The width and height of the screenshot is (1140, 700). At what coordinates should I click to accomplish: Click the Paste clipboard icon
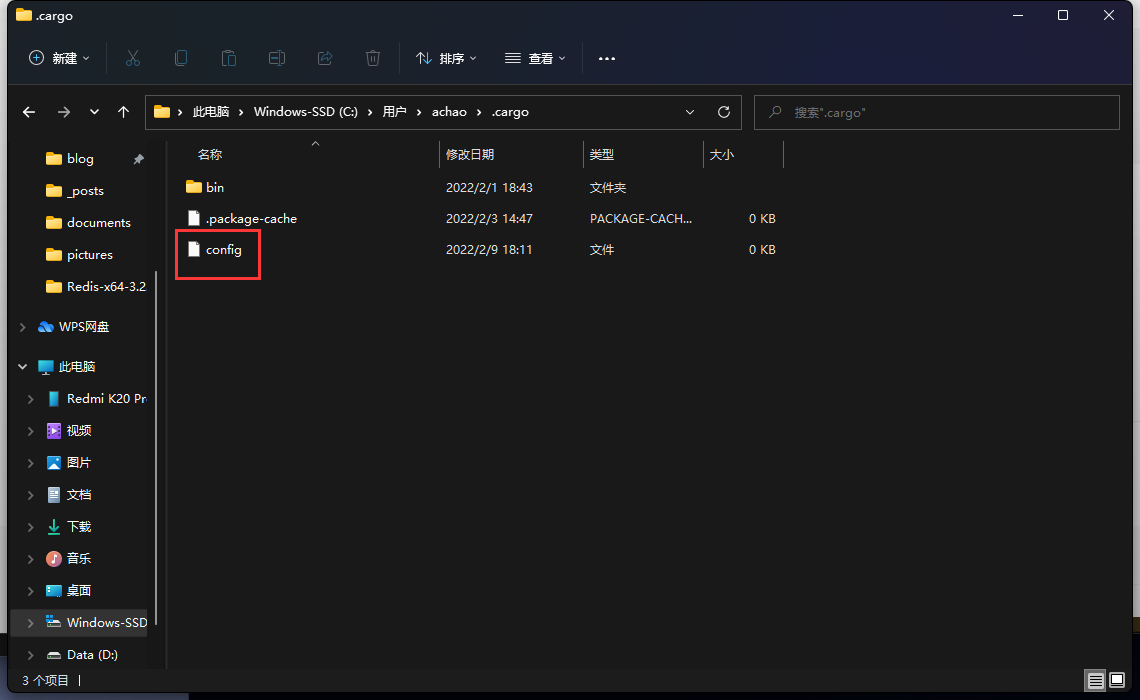tap(229, 58)
